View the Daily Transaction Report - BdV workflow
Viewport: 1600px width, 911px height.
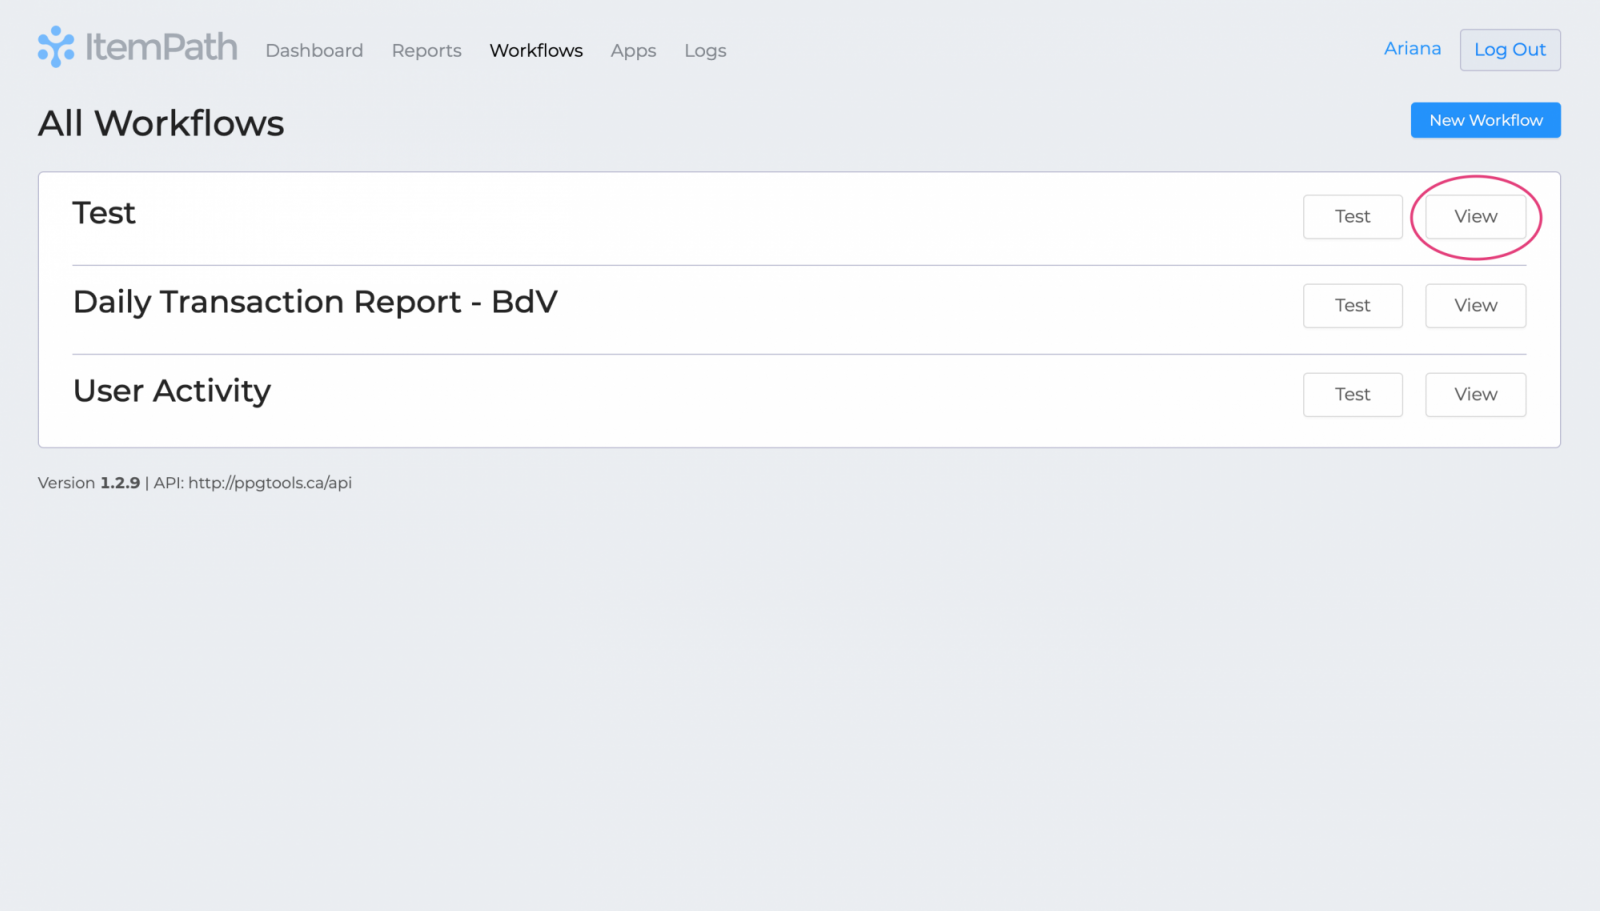coord(1475,305)
